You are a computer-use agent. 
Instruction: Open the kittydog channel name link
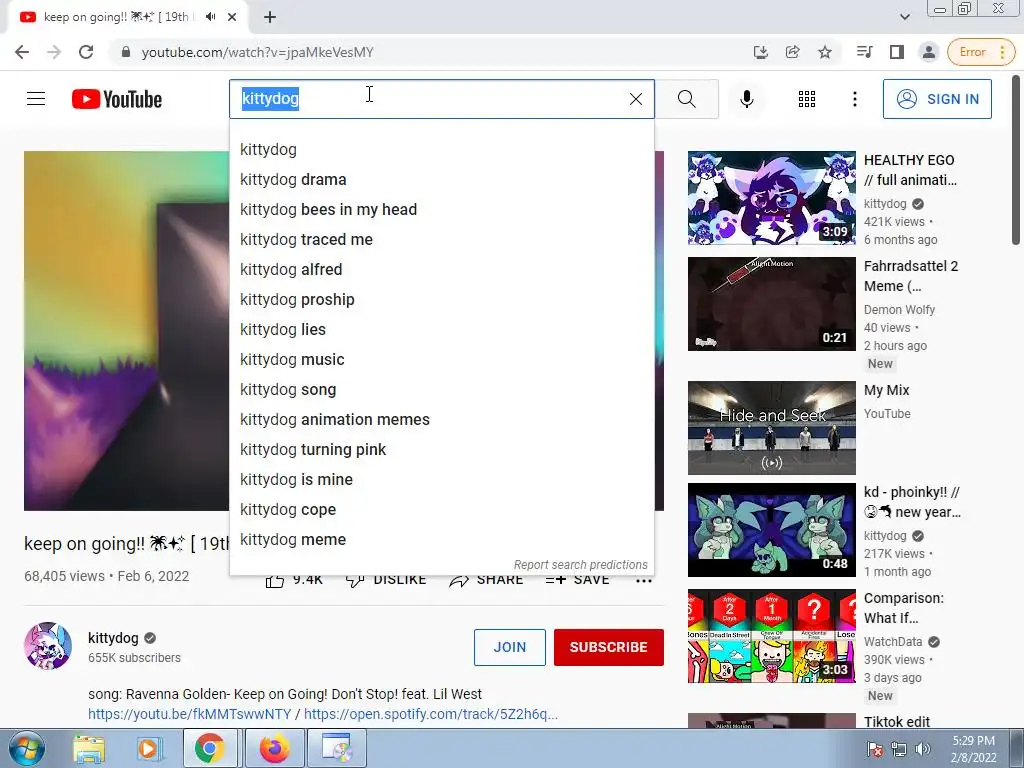coord(113,638)
